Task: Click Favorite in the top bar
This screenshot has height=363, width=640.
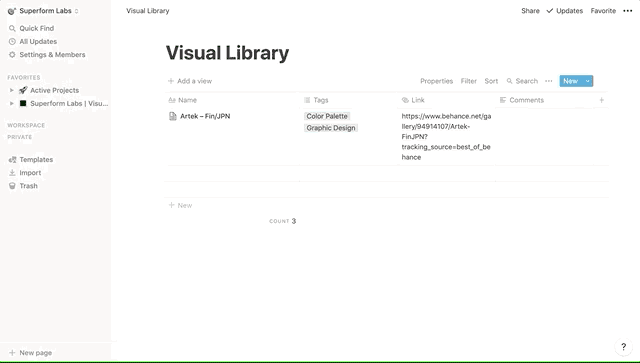Action: click(x=603, y=11)
